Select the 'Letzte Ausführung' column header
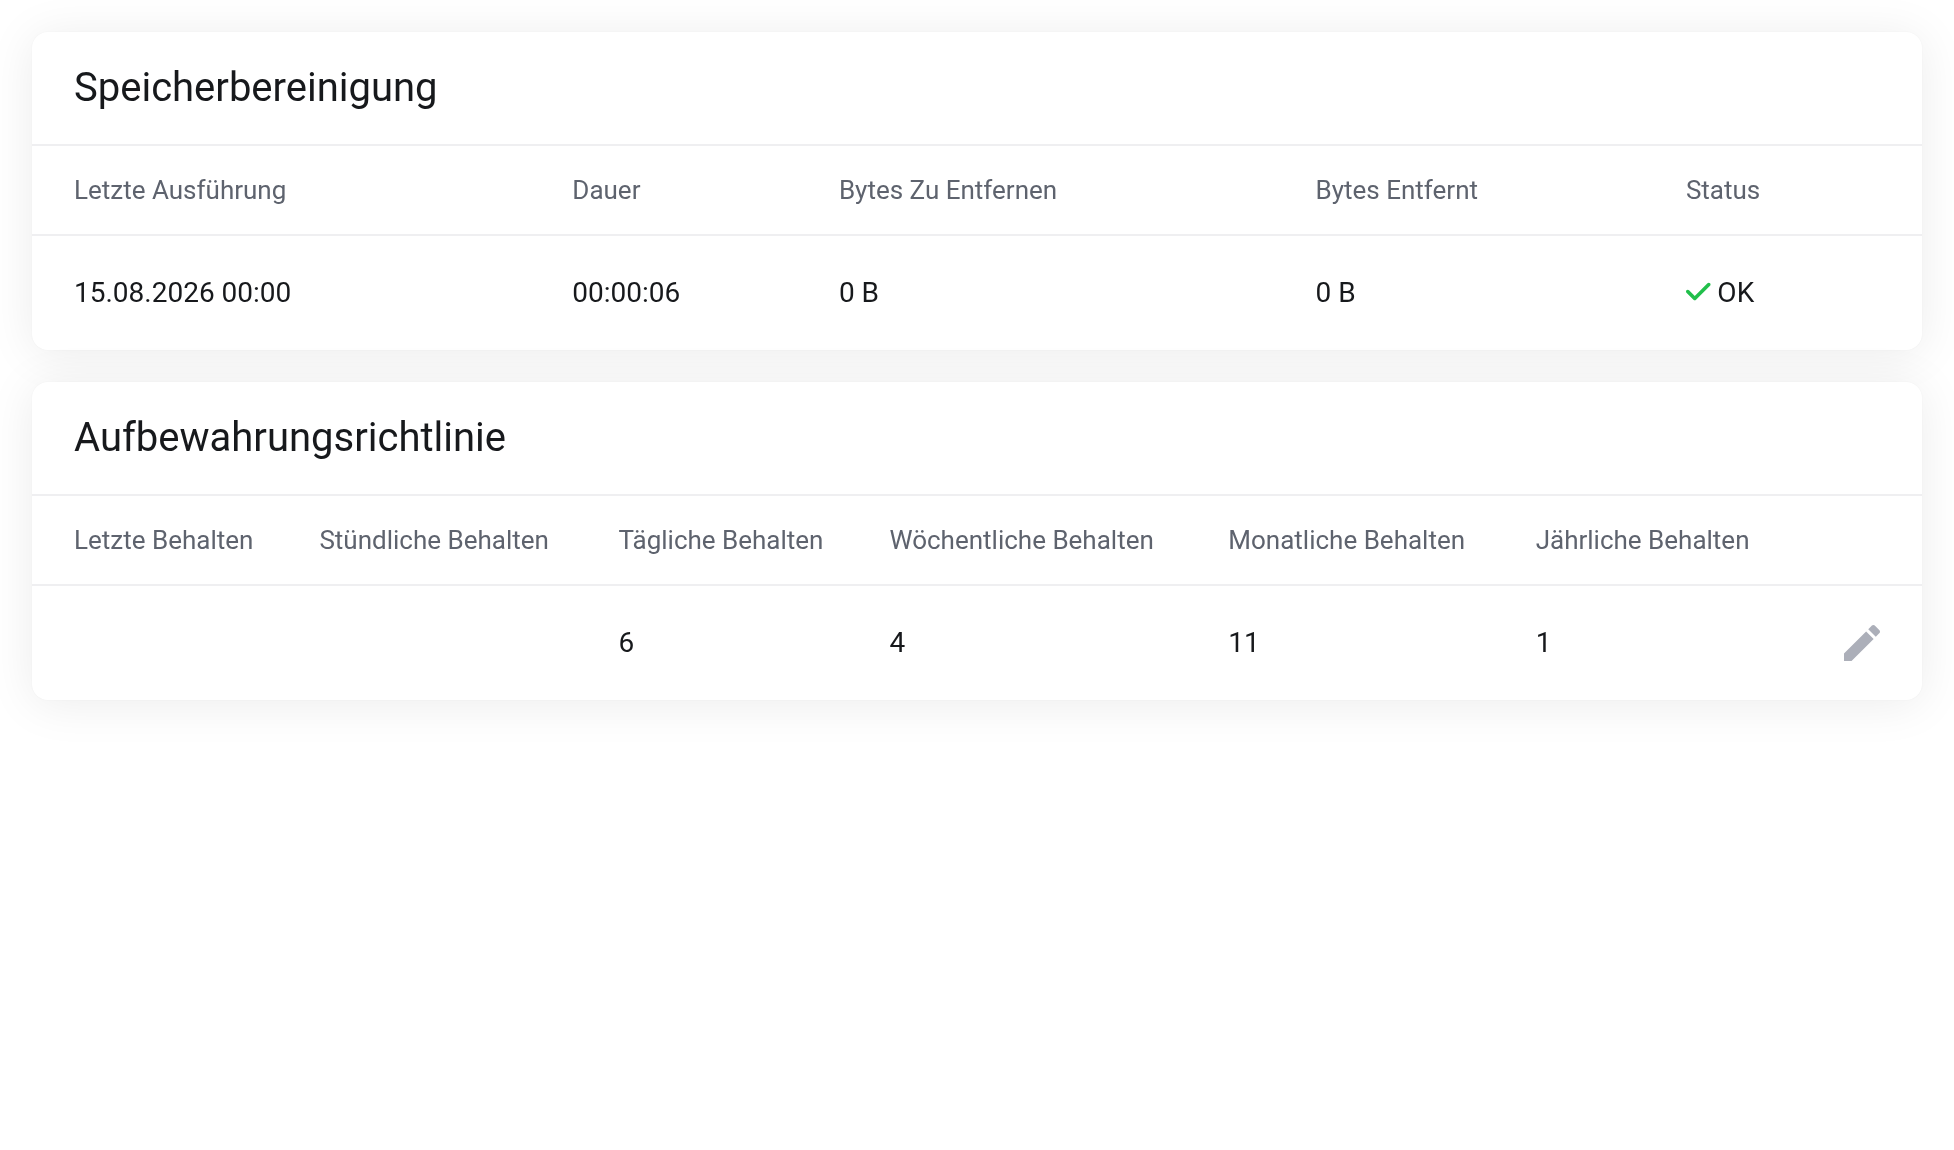 point(180,190)
